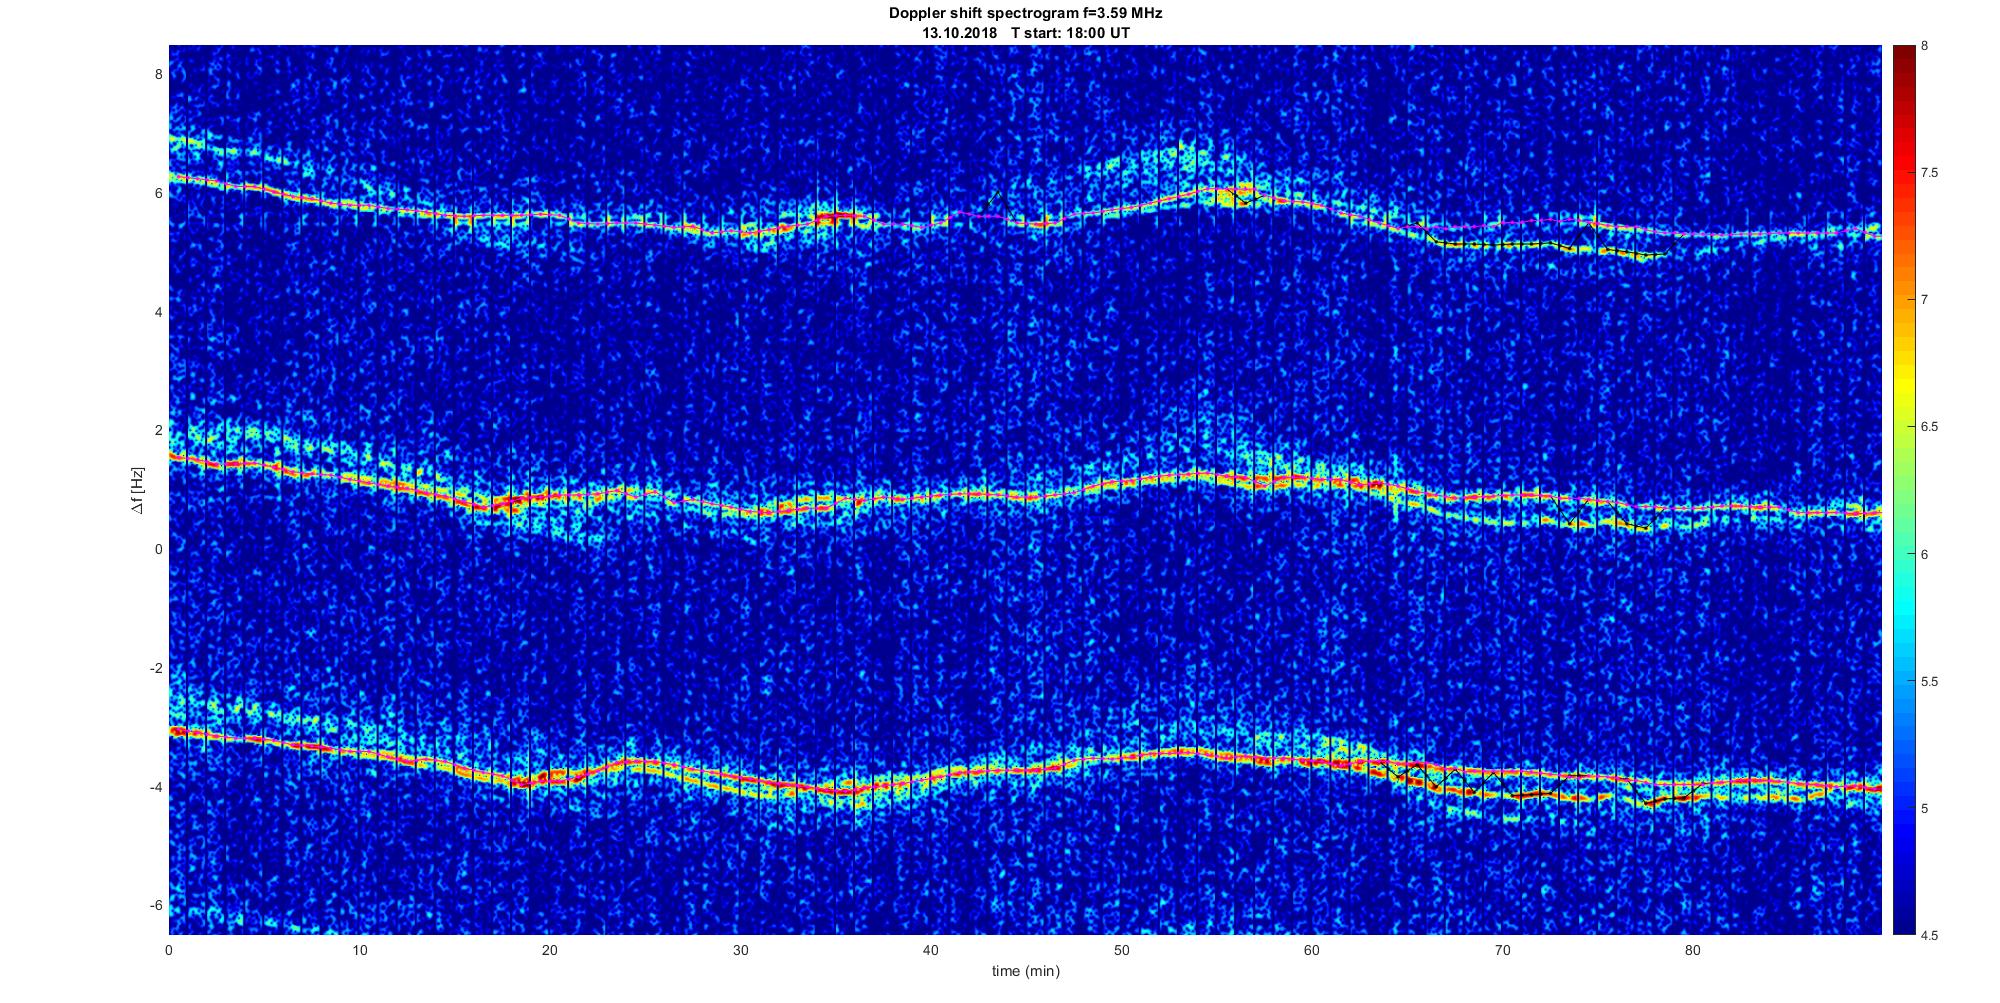Click the subtitle '13.10.2018 T start: 18:00 UT'
Viewport: 2000px width, 1003px height.
[1025, 33]
